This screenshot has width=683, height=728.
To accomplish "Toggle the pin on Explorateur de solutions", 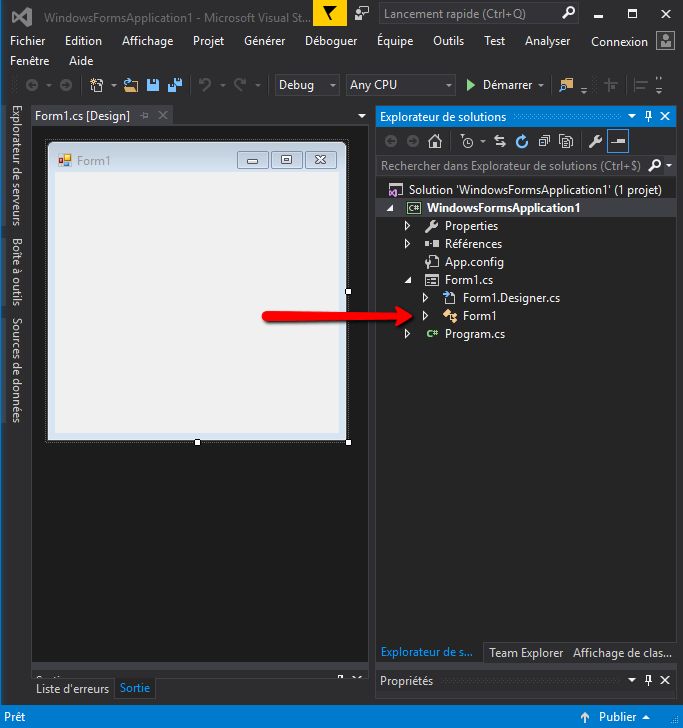I will [x=648, y=116].
